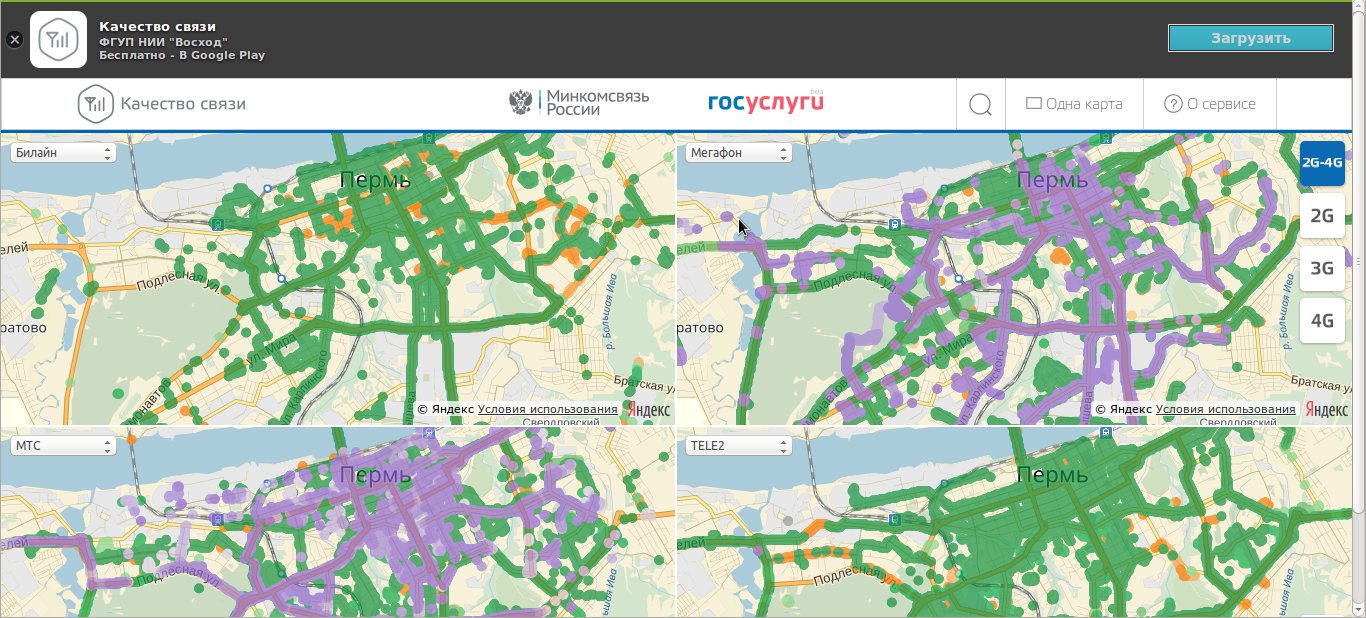Select the 4G network tab
The width and height of the screenshot is (1366, 618).
click(1322, 321)
